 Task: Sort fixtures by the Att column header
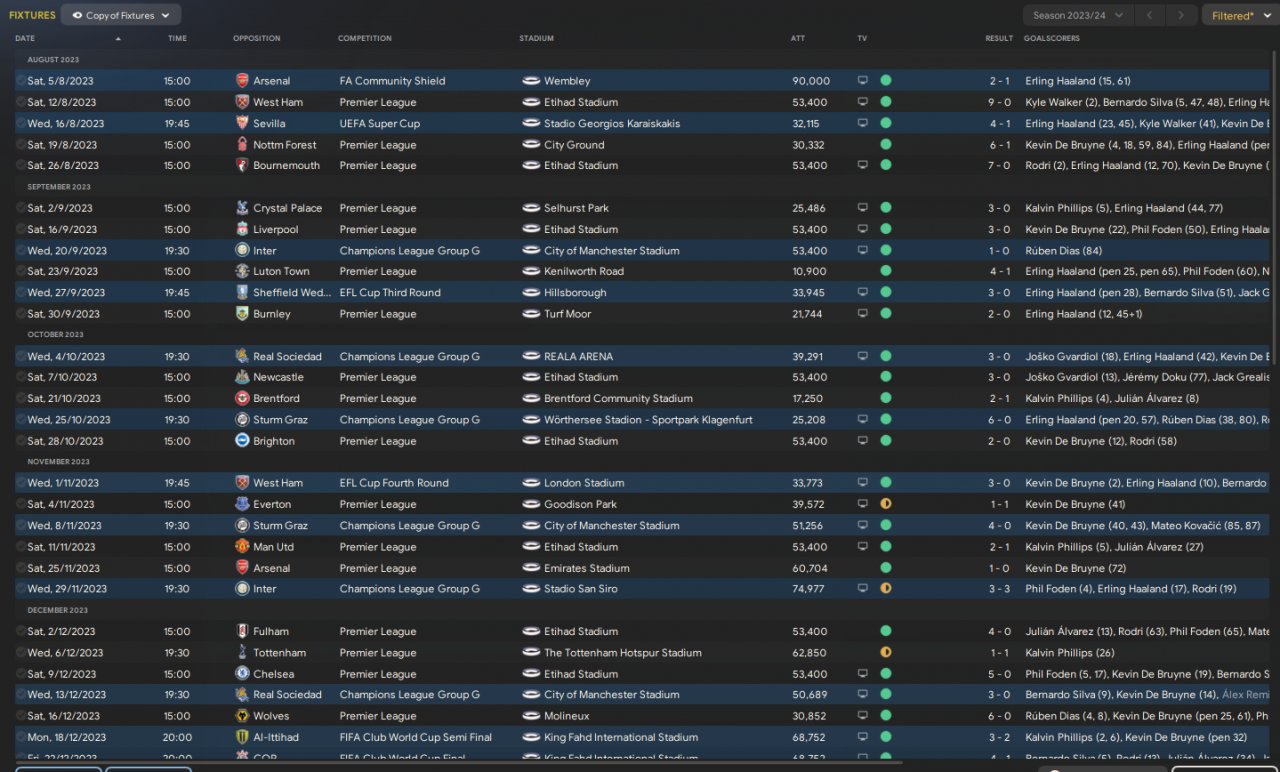(798, 39)
